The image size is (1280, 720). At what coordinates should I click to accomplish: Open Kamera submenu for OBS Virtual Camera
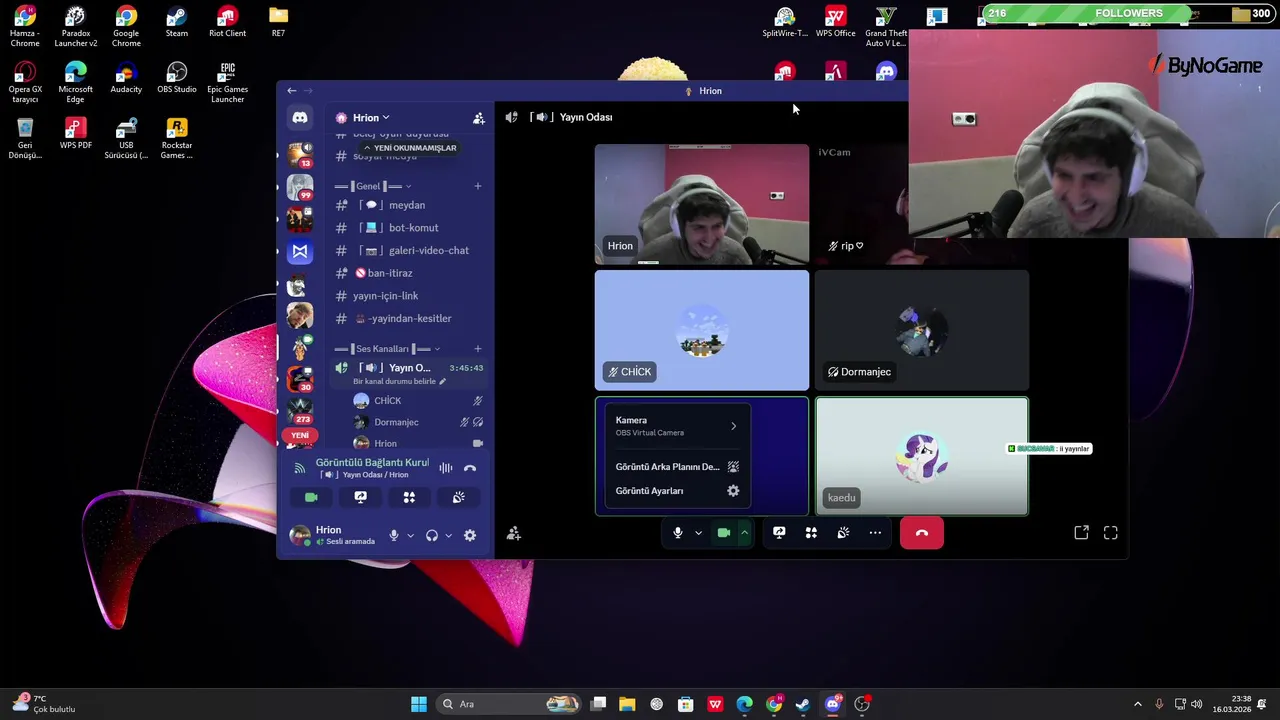pyautogui.click(x=676, y=426)
